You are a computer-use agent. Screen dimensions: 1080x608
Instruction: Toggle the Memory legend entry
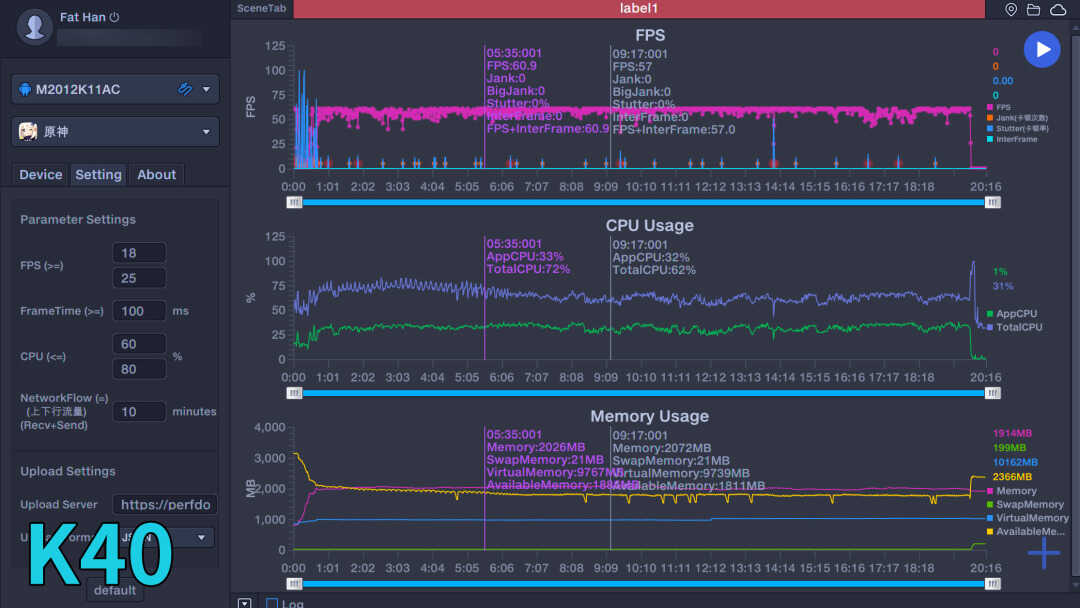pos(1012,491)
